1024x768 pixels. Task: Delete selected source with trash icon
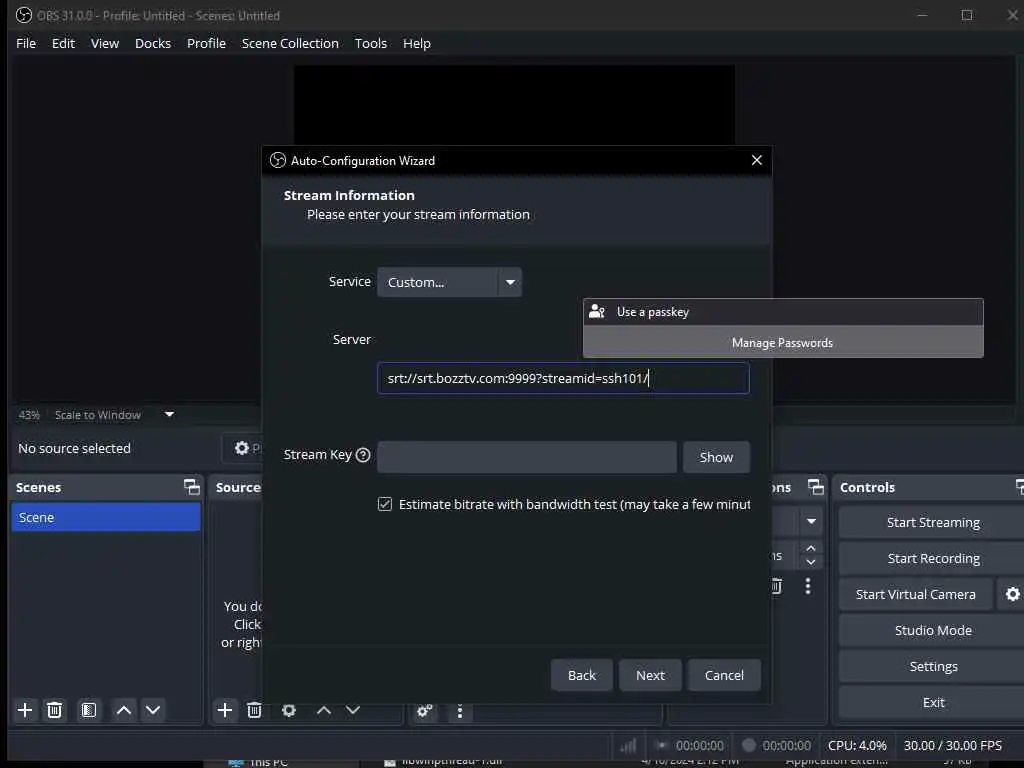pyautogui.click(x=254, y=710)
